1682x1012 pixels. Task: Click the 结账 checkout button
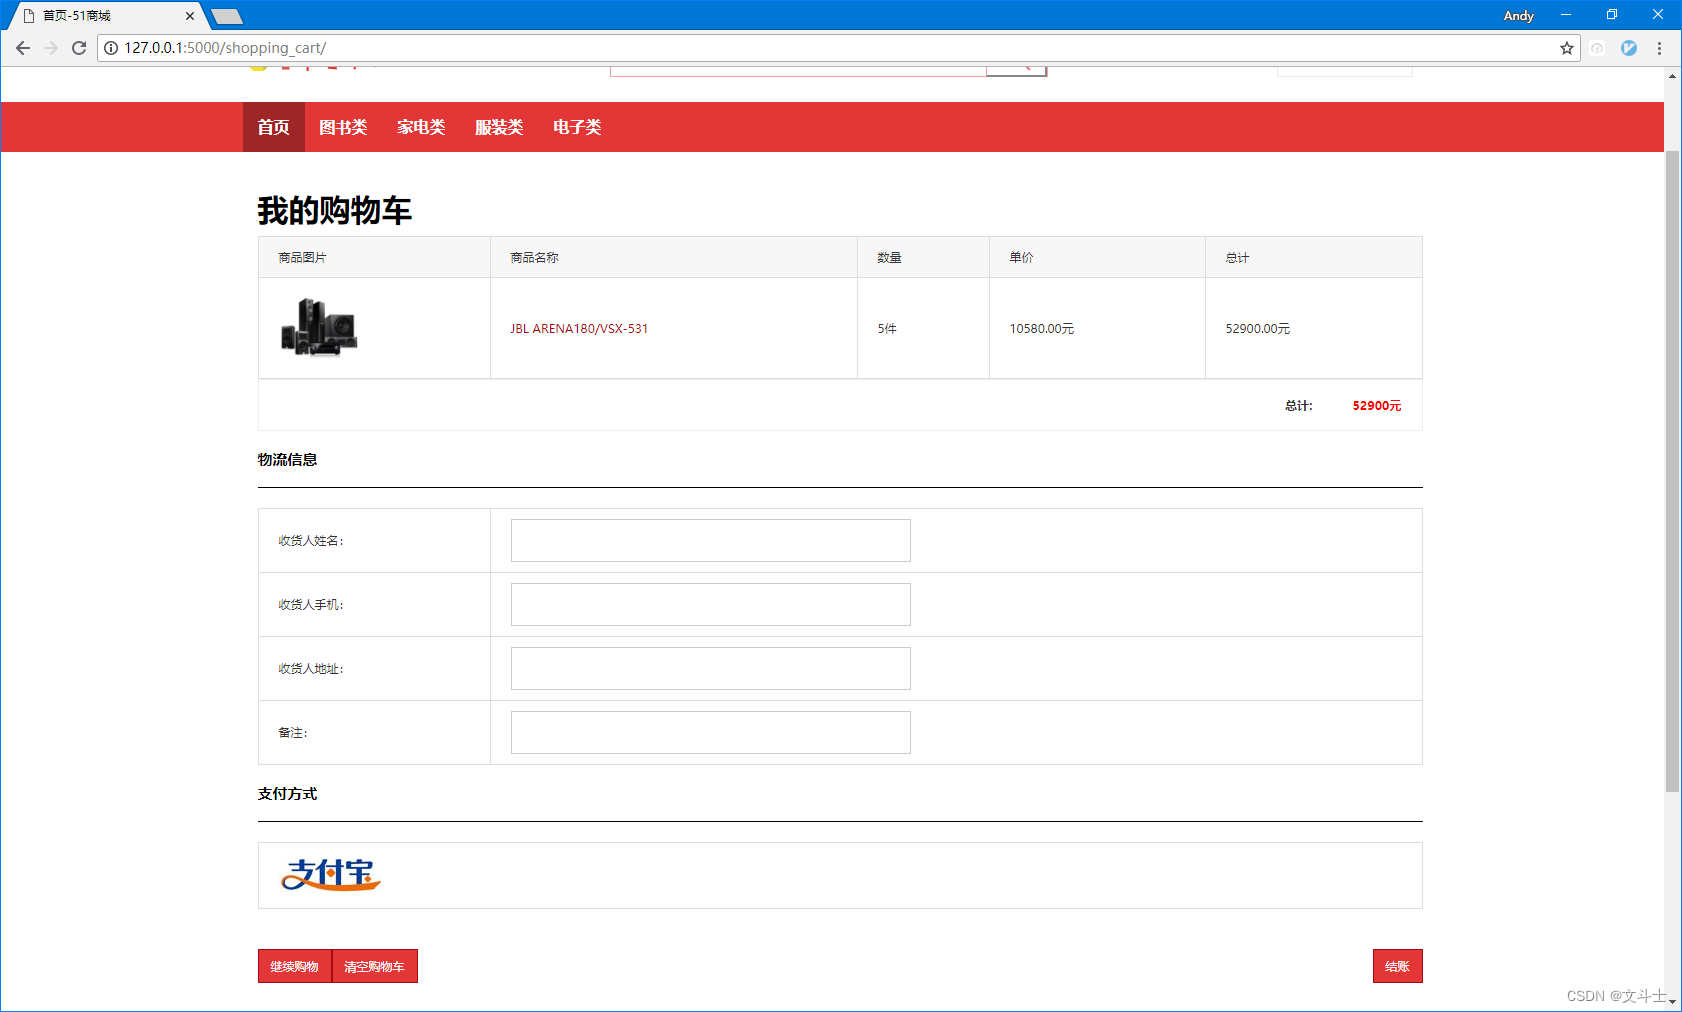pos(1397,966)
